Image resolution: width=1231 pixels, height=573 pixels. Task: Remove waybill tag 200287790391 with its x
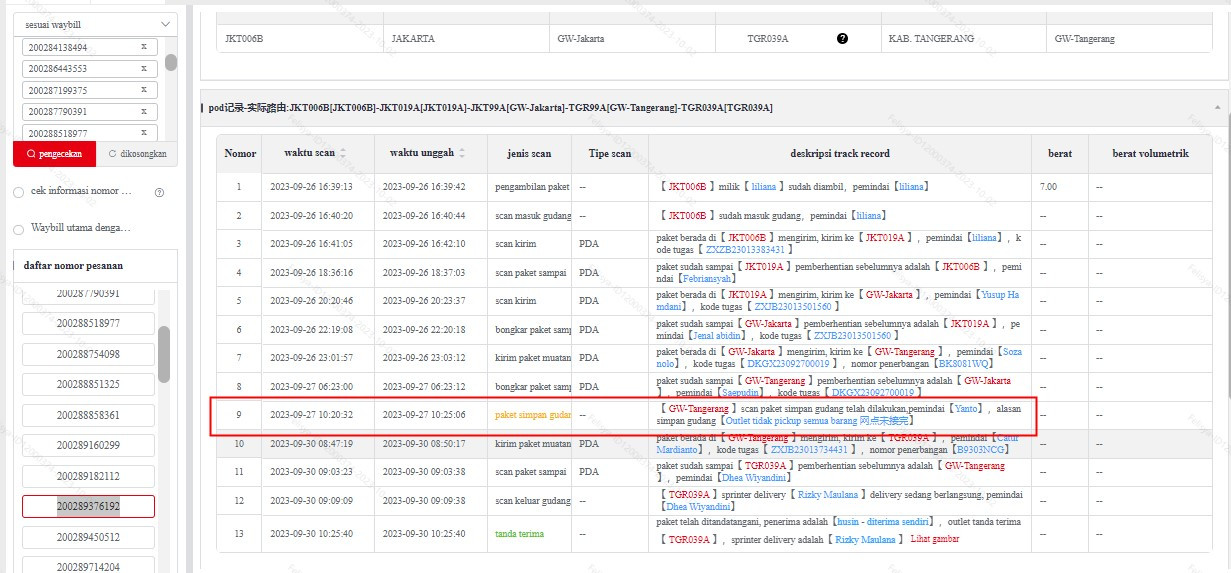(143, 112)
